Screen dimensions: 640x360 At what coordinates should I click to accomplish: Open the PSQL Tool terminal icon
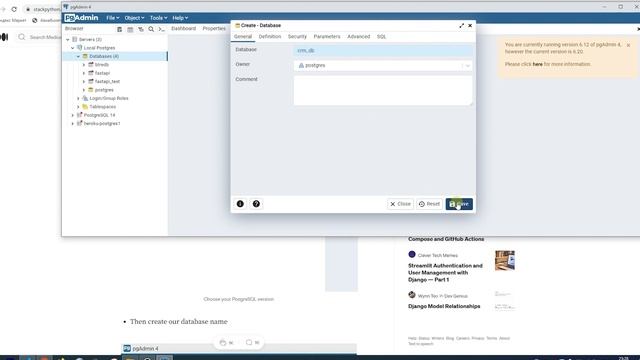[162, 29]
